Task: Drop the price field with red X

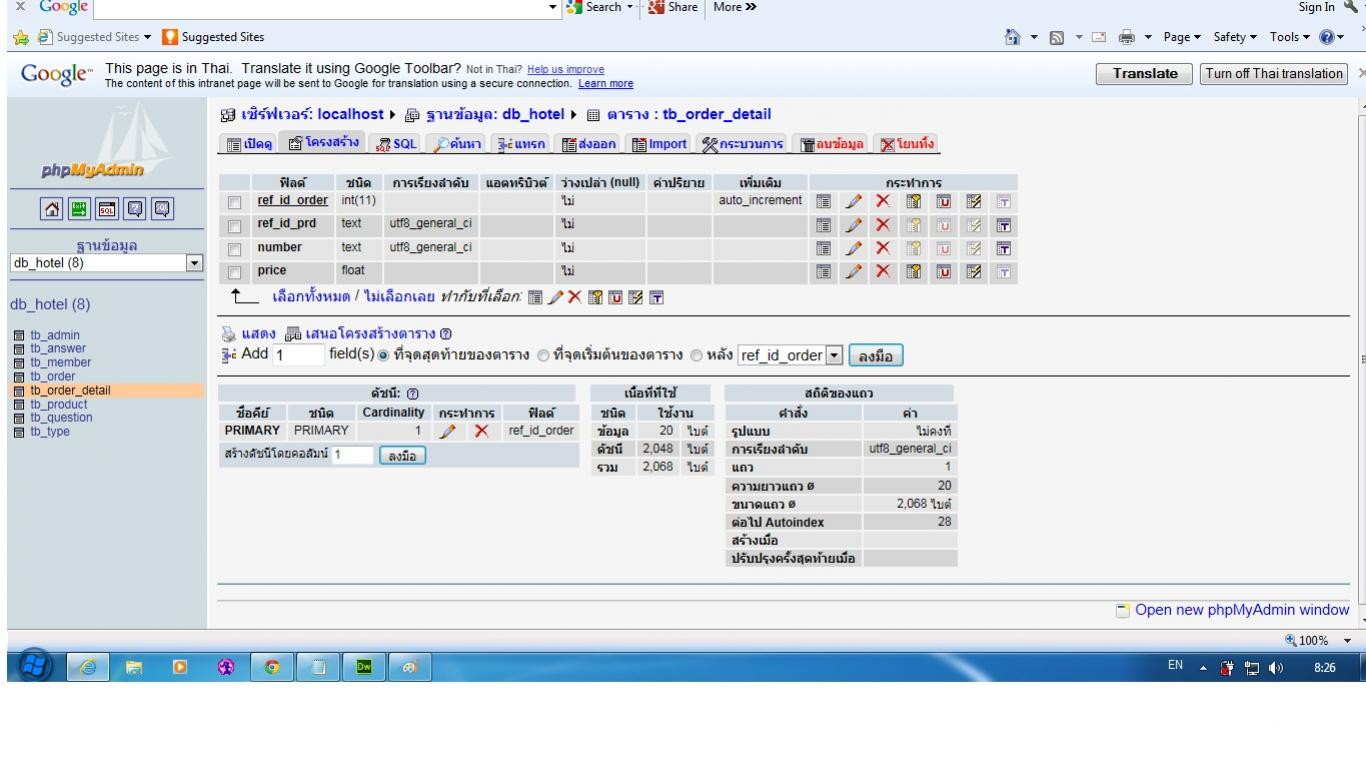Action: 883,270
